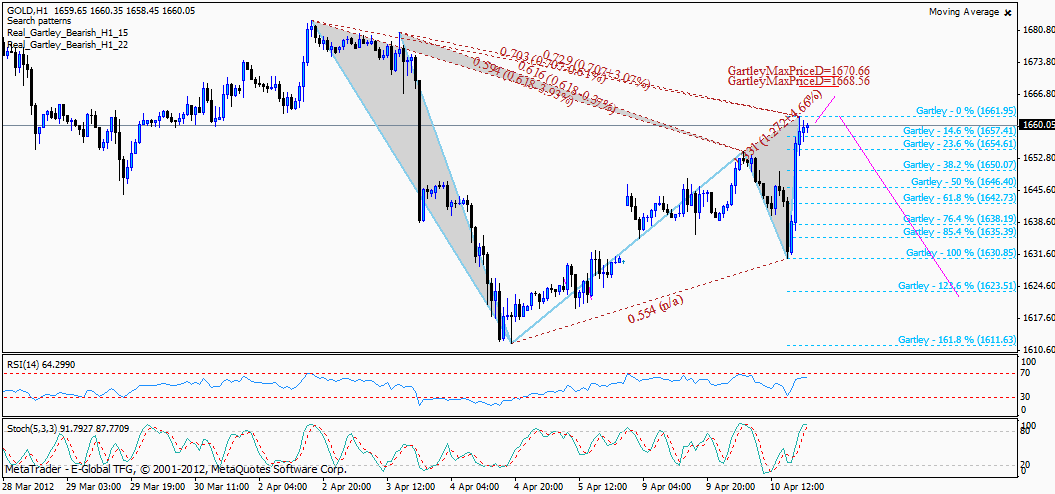Click the 1645.80 price scale label

coord(1038,189)
